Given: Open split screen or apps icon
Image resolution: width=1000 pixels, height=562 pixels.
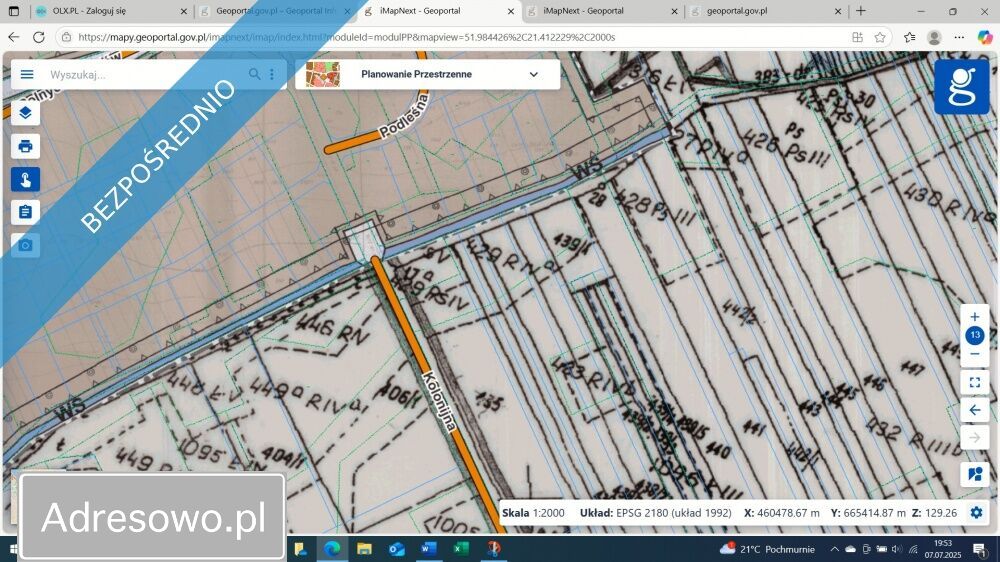Looking at the screenshot, I should pyautogui.click(x=858, y=37).
